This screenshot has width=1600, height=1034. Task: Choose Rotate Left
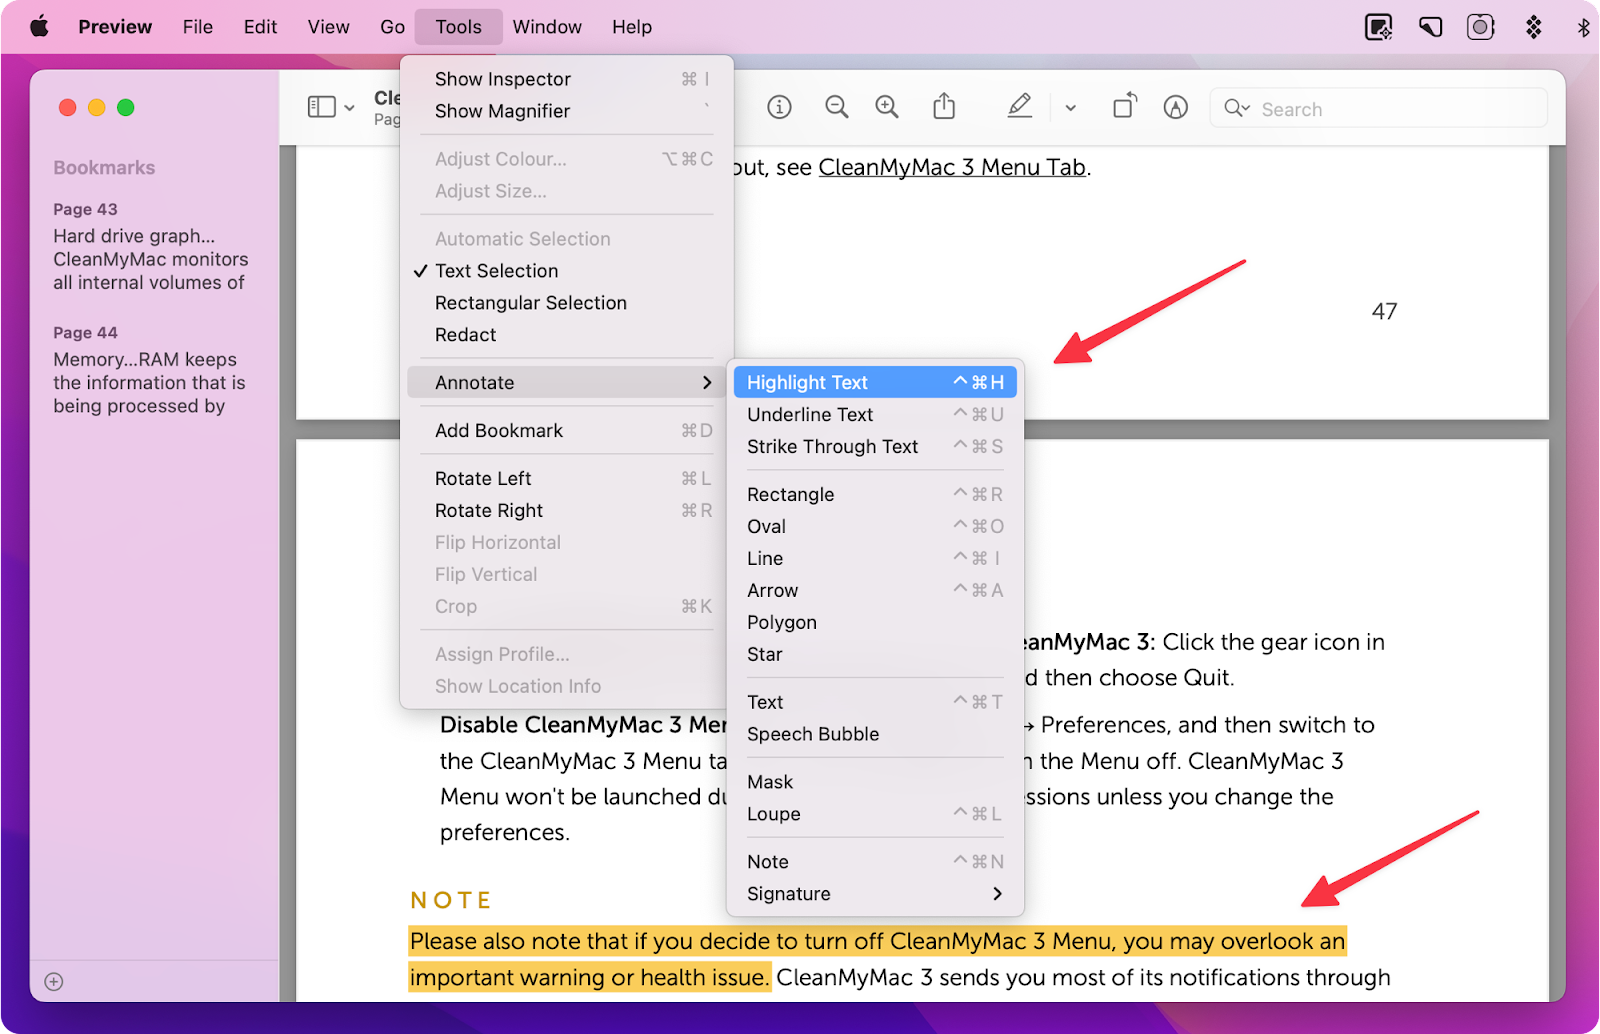567,479
